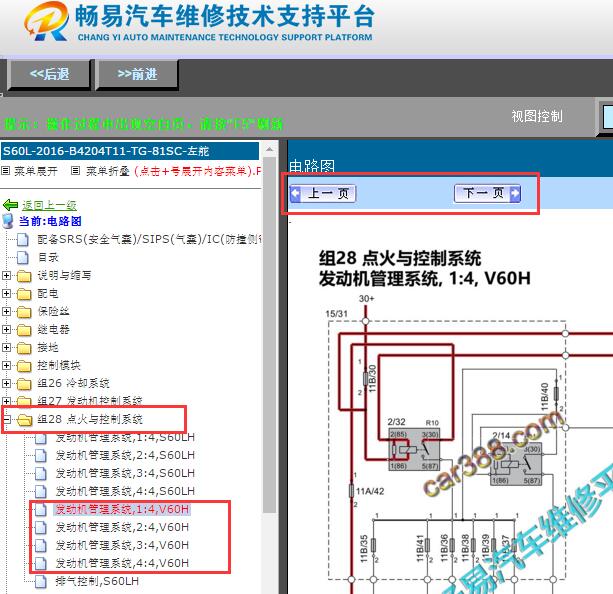Viewport: 613px width, 594px height.
Task: Click page icon of 发动机管理系统,4:4,V60H
Action: (x=40, y=563)
